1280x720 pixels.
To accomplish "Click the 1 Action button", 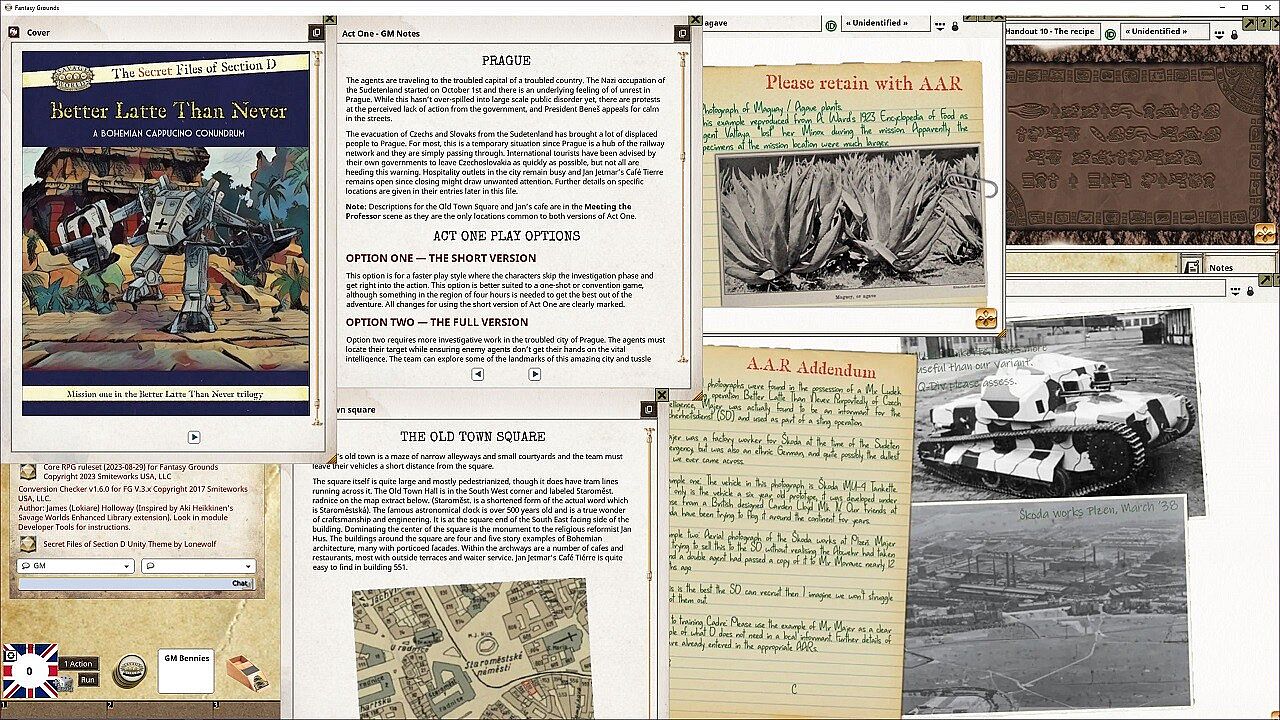I will point(79,663).
